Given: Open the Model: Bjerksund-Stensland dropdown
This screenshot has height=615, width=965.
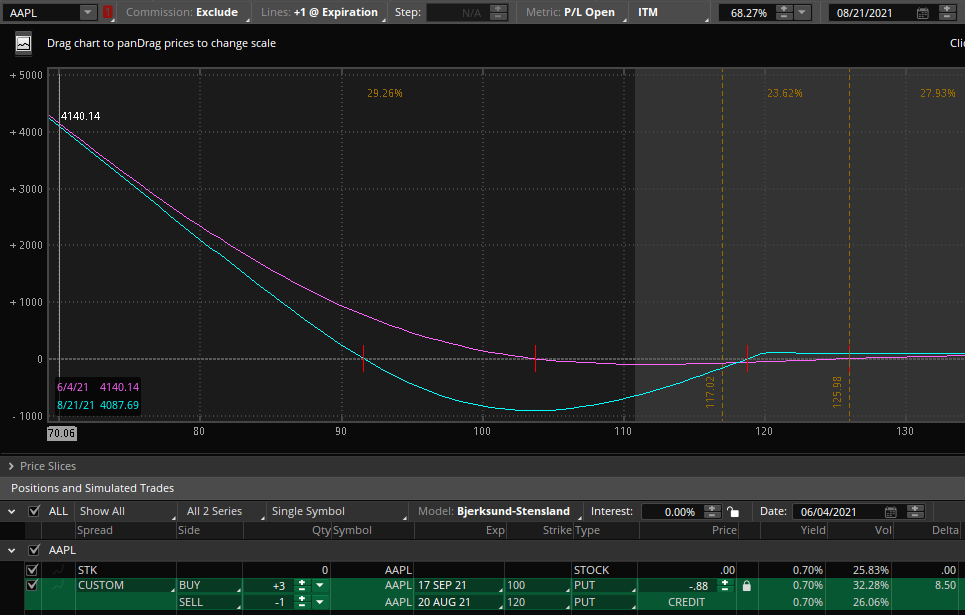Looking at the screenshot, I should point(498,512).
